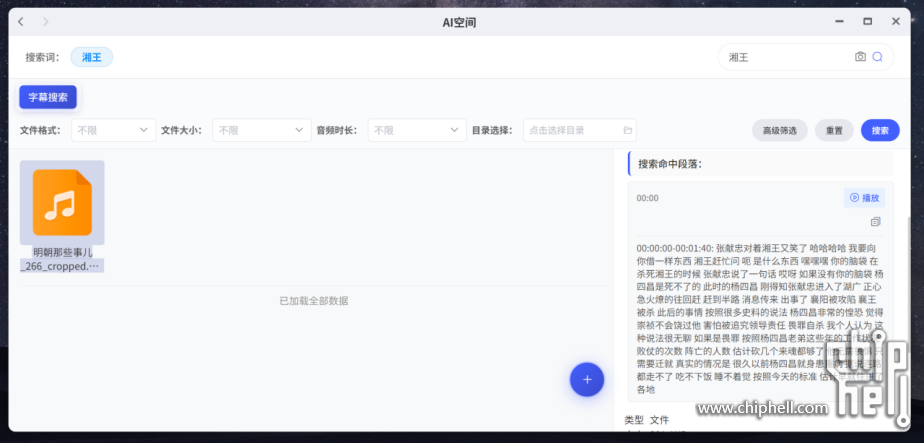Select the 字幕搜索 tab

pos(48,97)
